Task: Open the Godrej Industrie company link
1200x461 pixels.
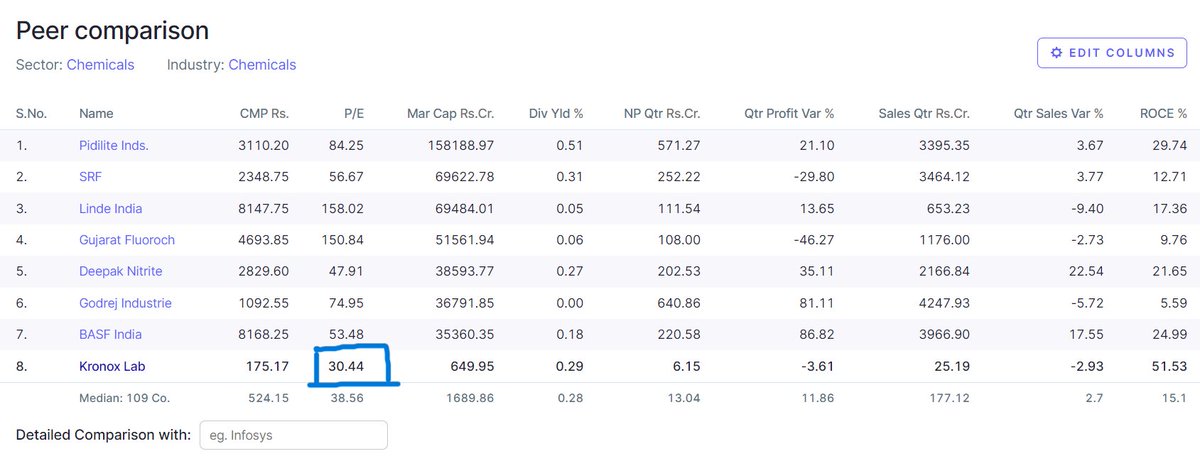Action: (125, 303)
